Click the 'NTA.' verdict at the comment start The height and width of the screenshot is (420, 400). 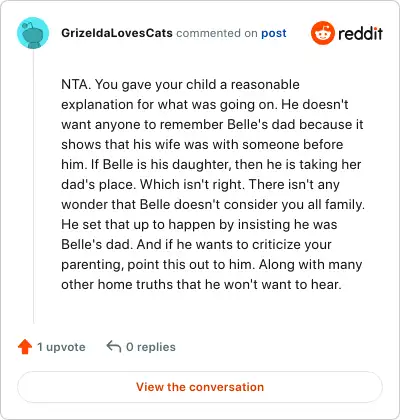[76, 84]
